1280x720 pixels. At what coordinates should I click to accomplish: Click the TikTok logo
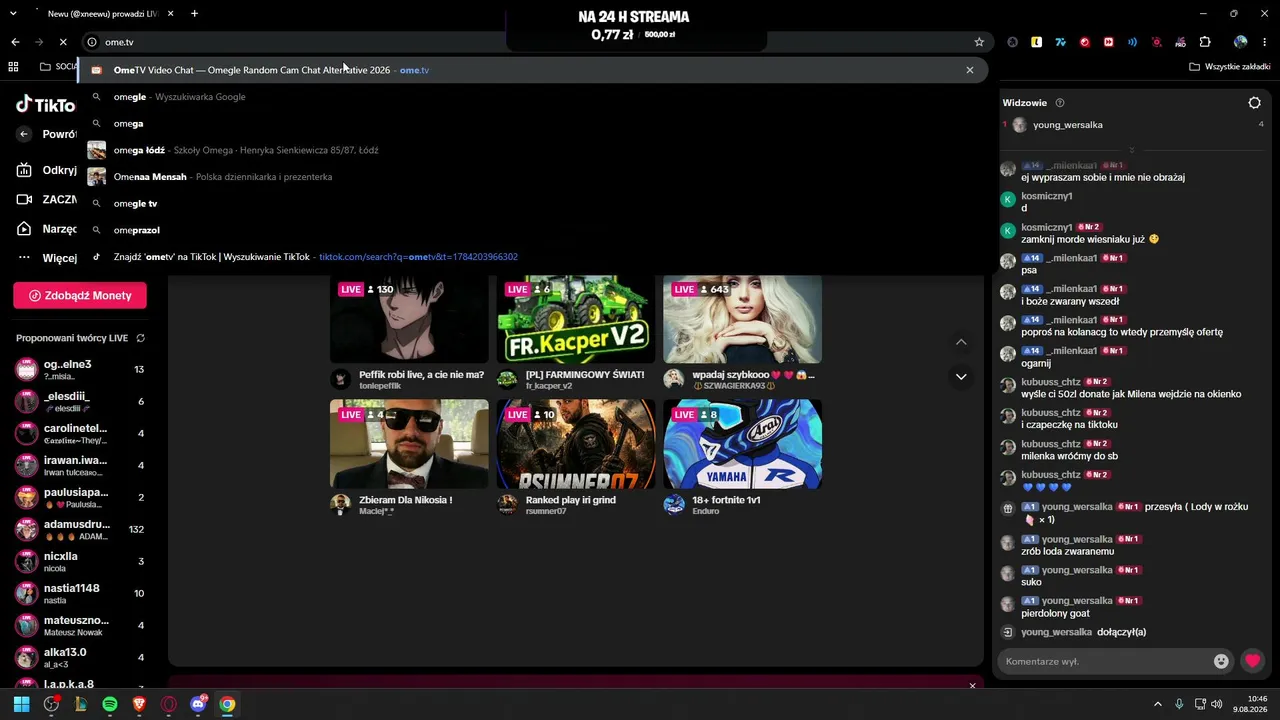click(x=45, y=105)
